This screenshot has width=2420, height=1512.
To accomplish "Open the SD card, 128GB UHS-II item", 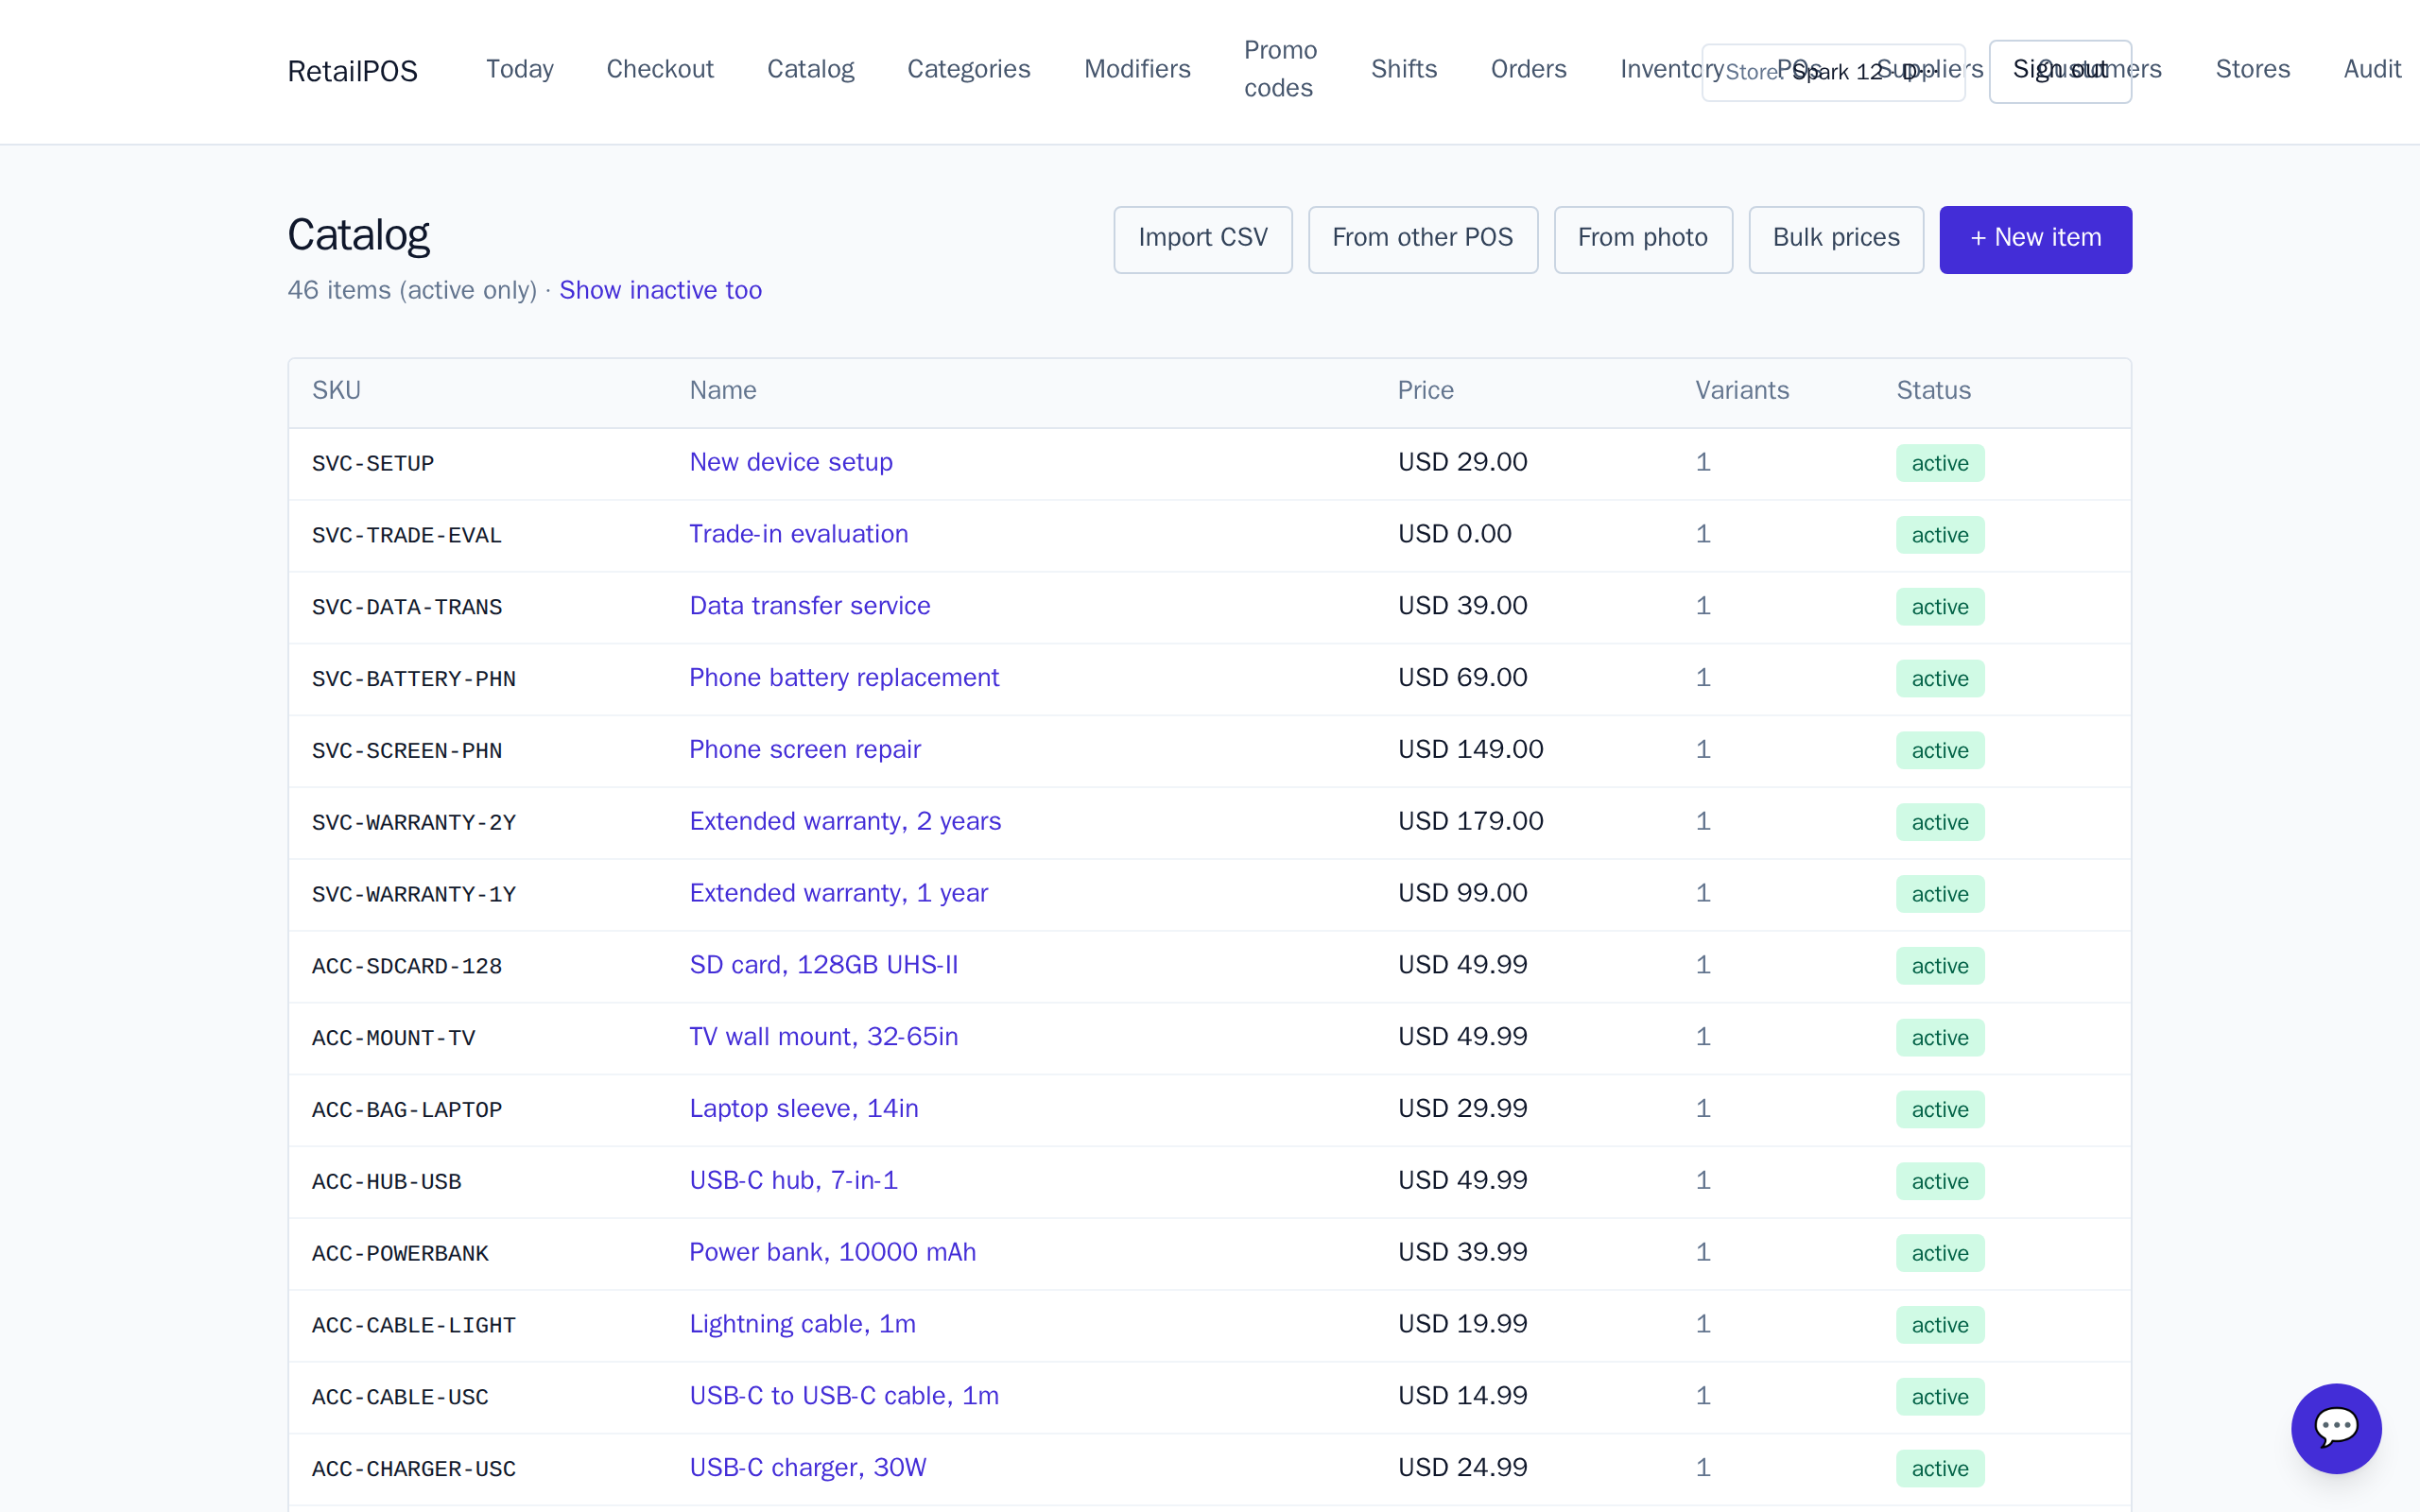I will [824, 965].
